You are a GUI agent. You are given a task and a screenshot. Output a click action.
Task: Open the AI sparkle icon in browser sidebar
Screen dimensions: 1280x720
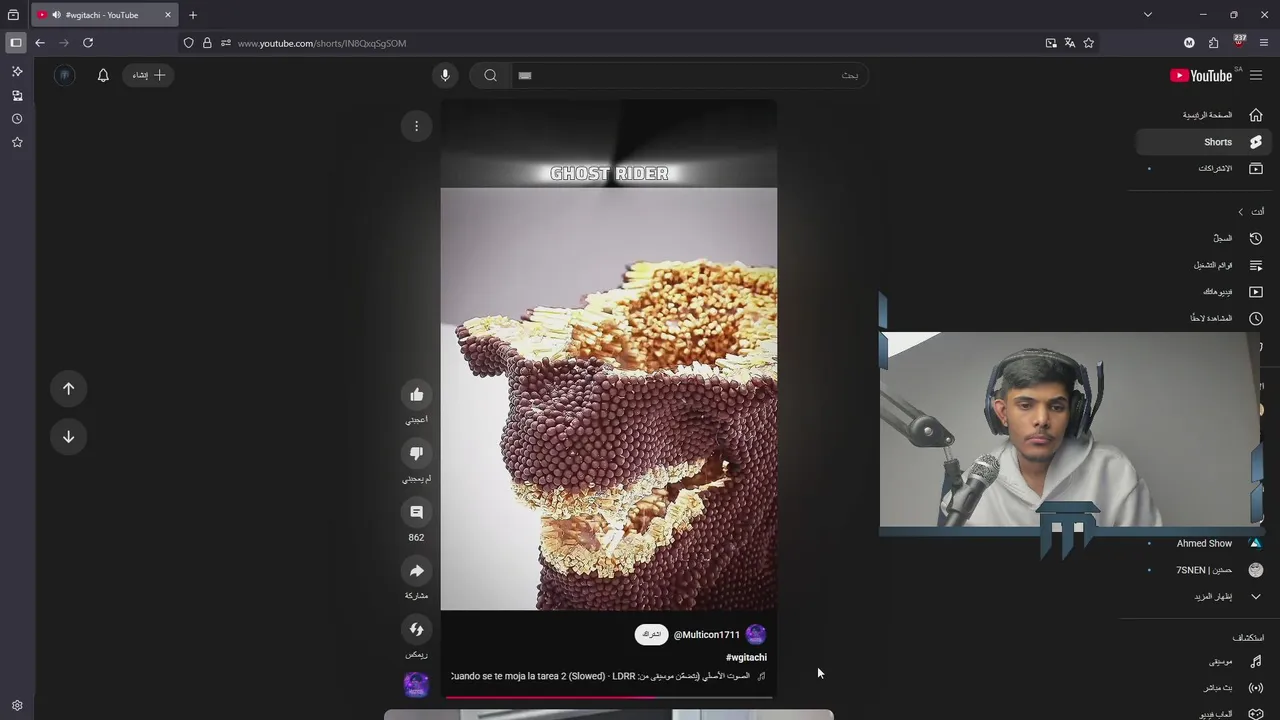[17, 72]
